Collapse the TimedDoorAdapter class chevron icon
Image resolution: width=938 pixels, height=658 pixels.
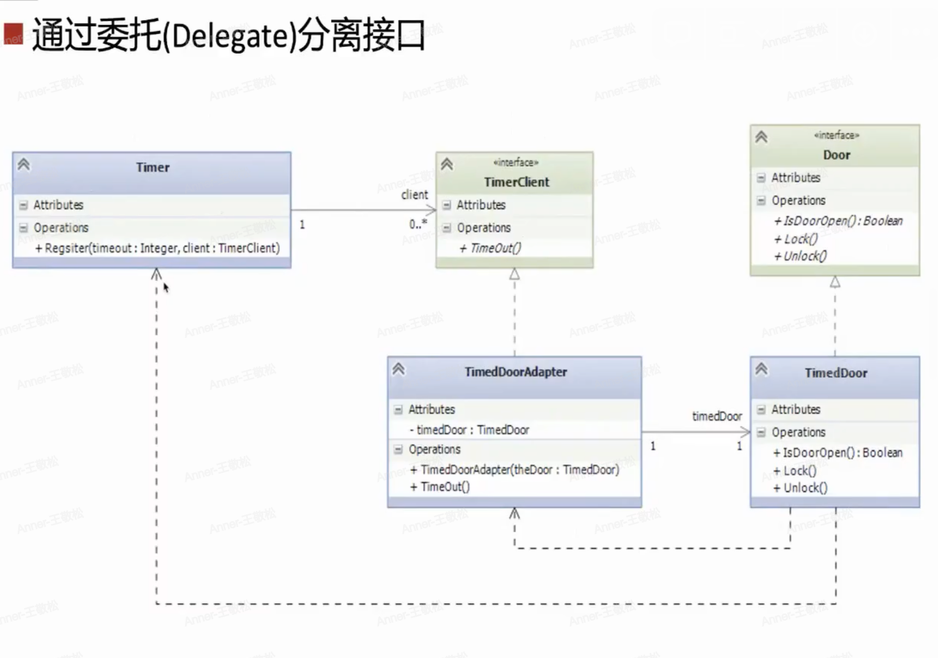coord(399,370)
